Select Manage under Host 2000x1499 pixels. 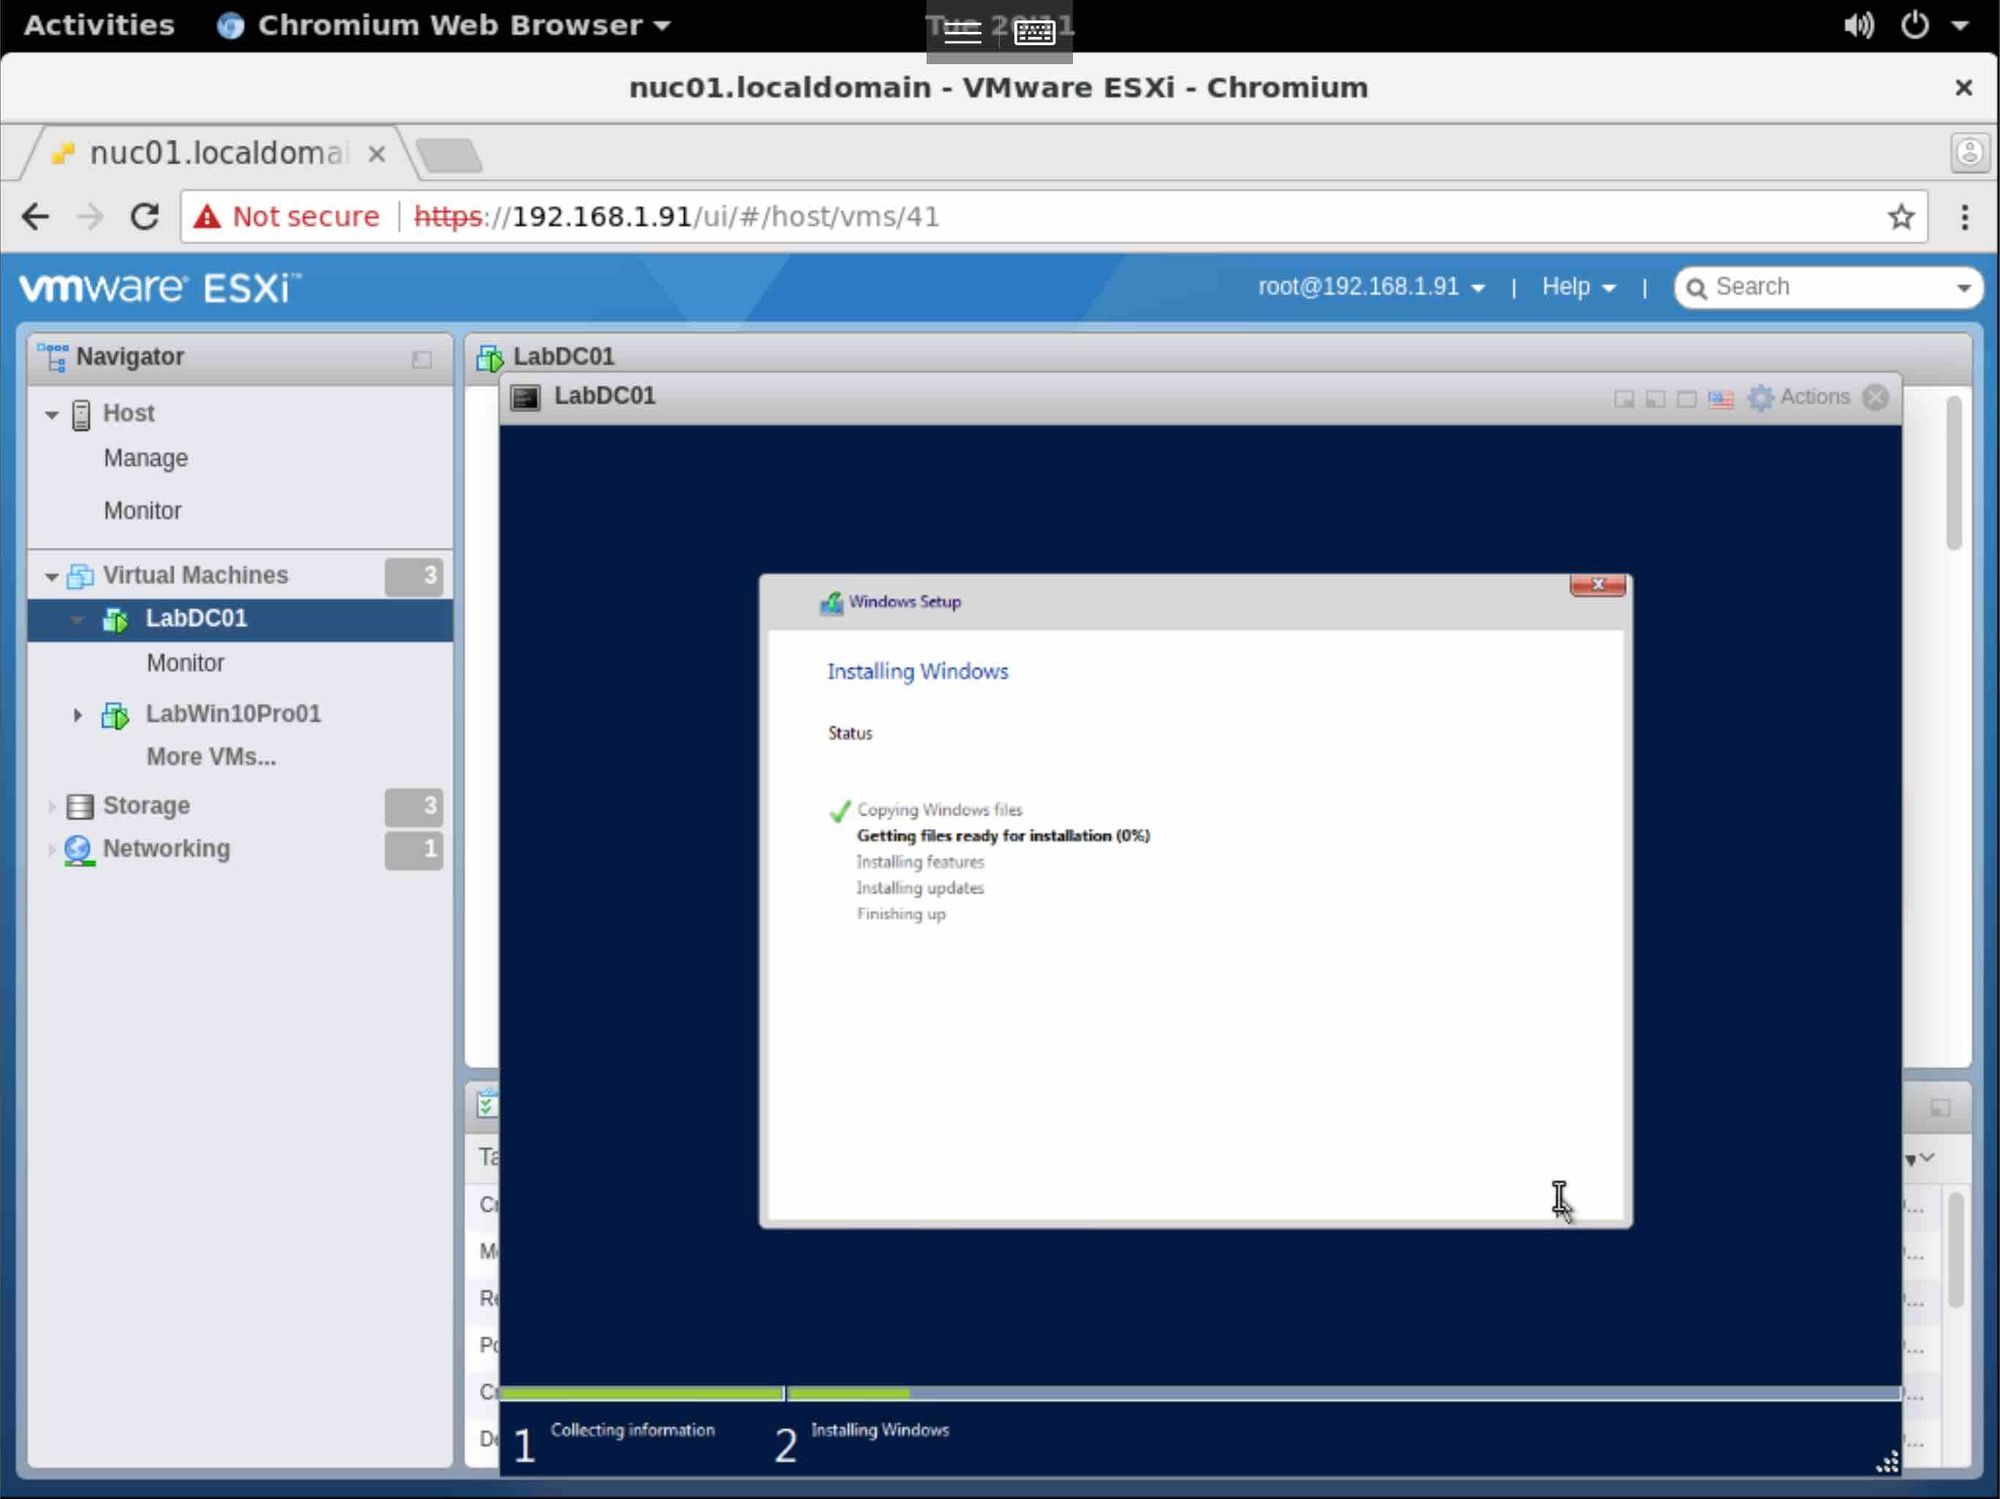click(146, 459)
